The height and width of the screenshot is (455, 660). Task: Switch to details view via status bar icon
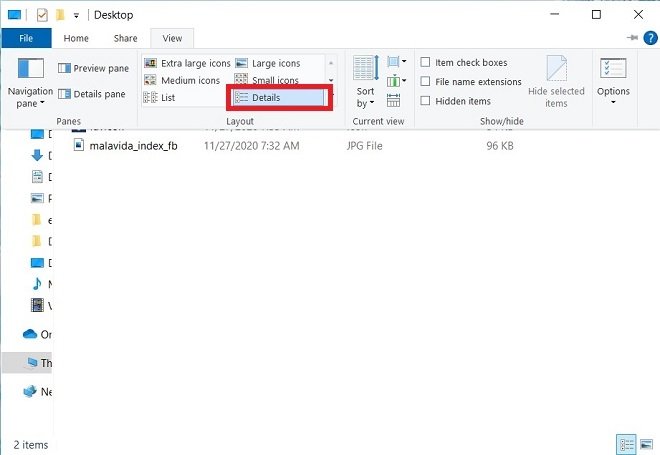[626, 444]
